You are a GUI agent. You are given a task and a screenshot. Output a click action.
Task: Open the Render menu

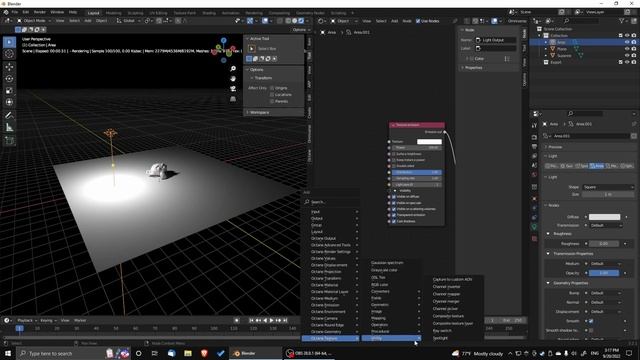pyautogui.click(x=40, y=12)
